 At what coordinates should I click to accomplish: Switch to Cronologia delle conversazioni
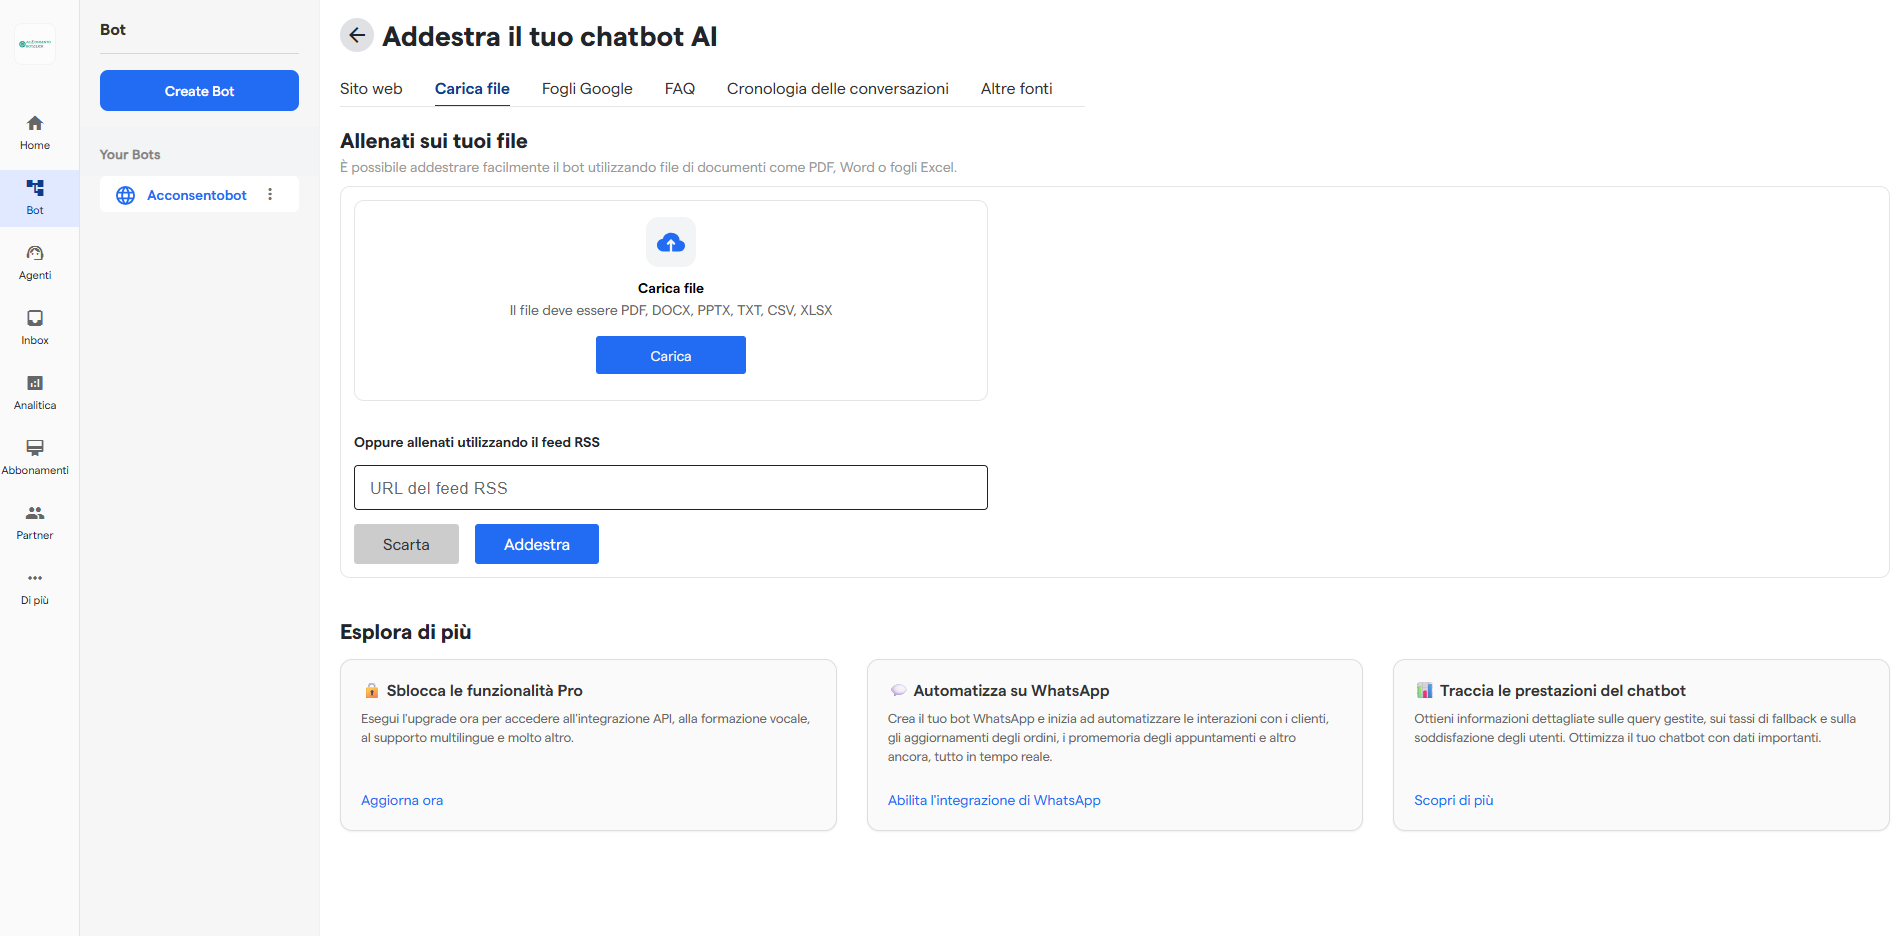[837, 88]
